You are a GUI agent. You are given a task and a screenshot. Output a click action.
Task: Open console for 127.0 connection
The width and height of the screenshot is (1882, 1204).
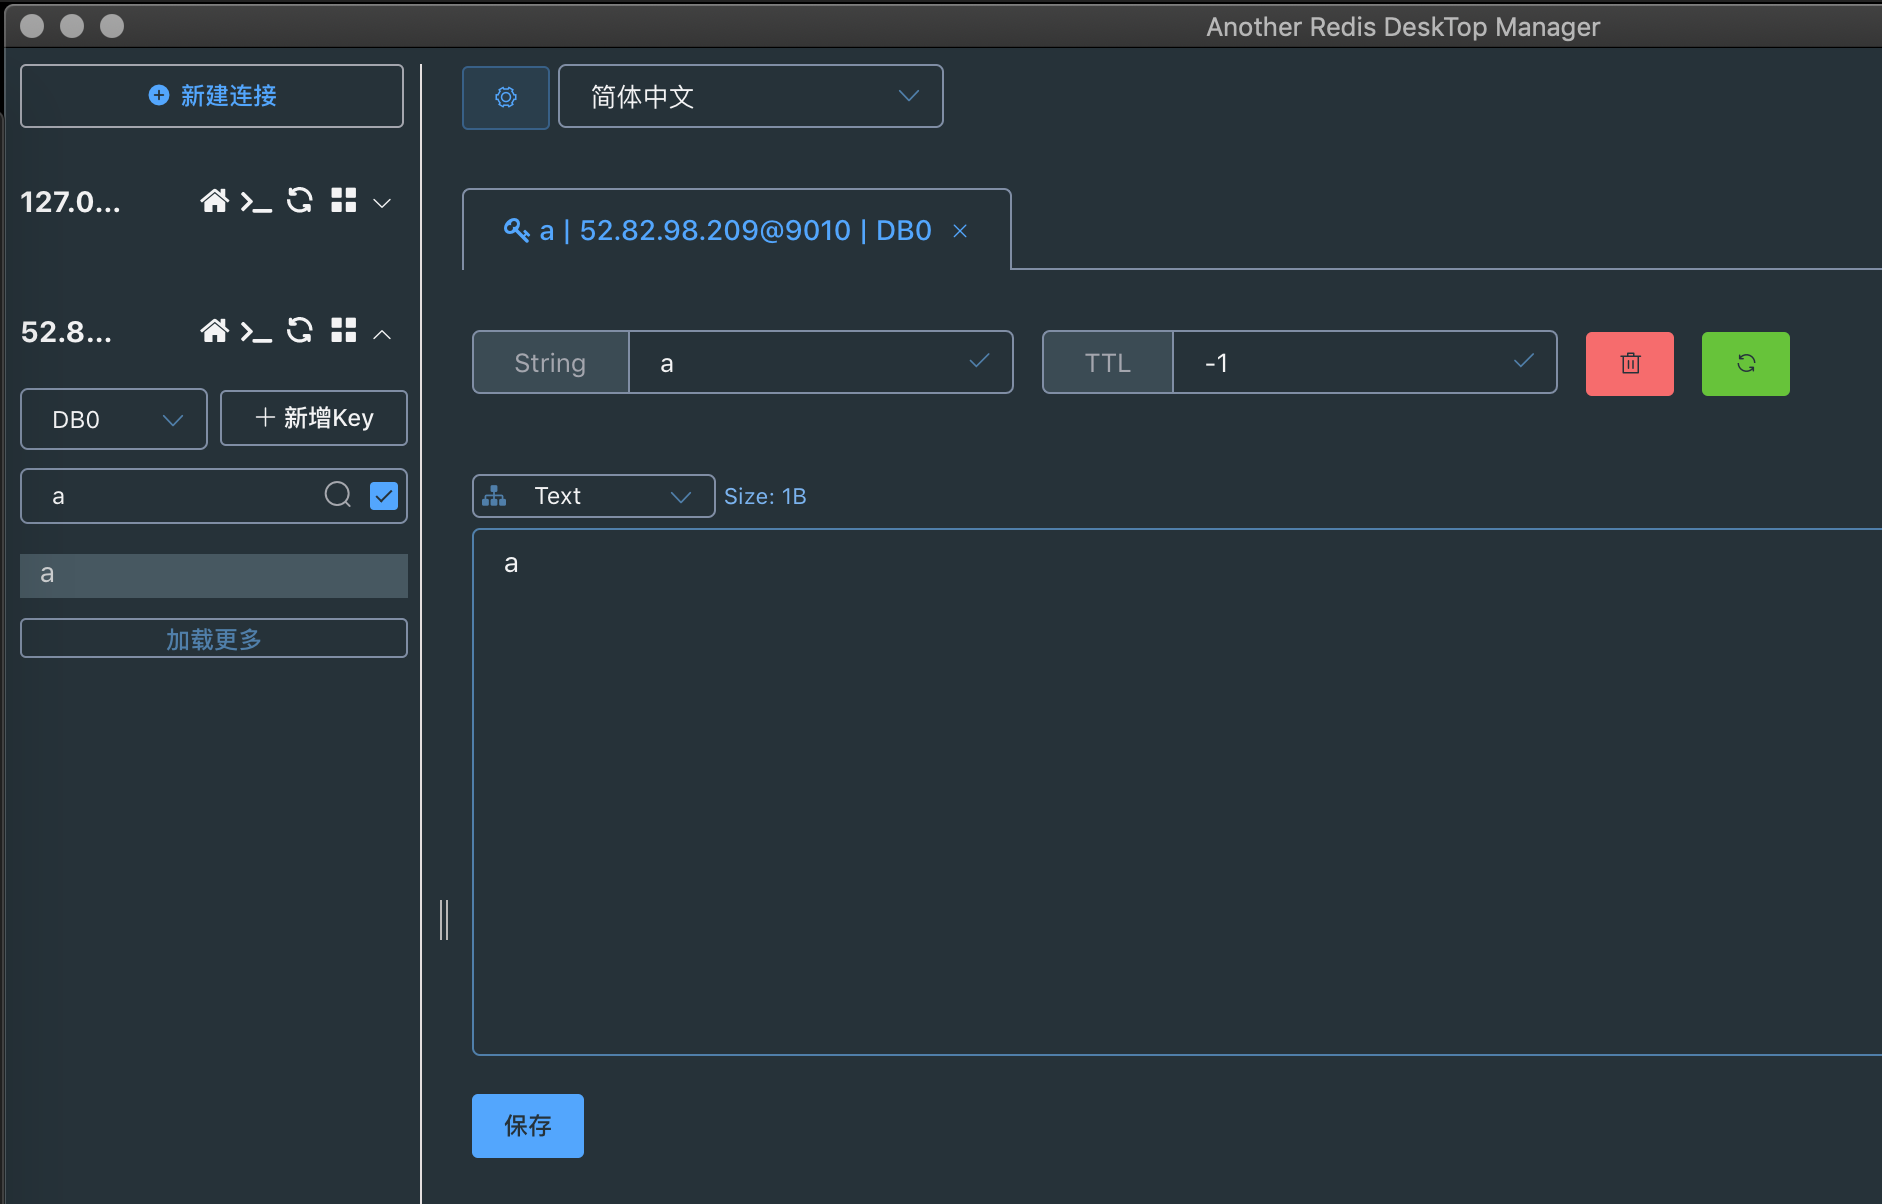pos(256,202)
